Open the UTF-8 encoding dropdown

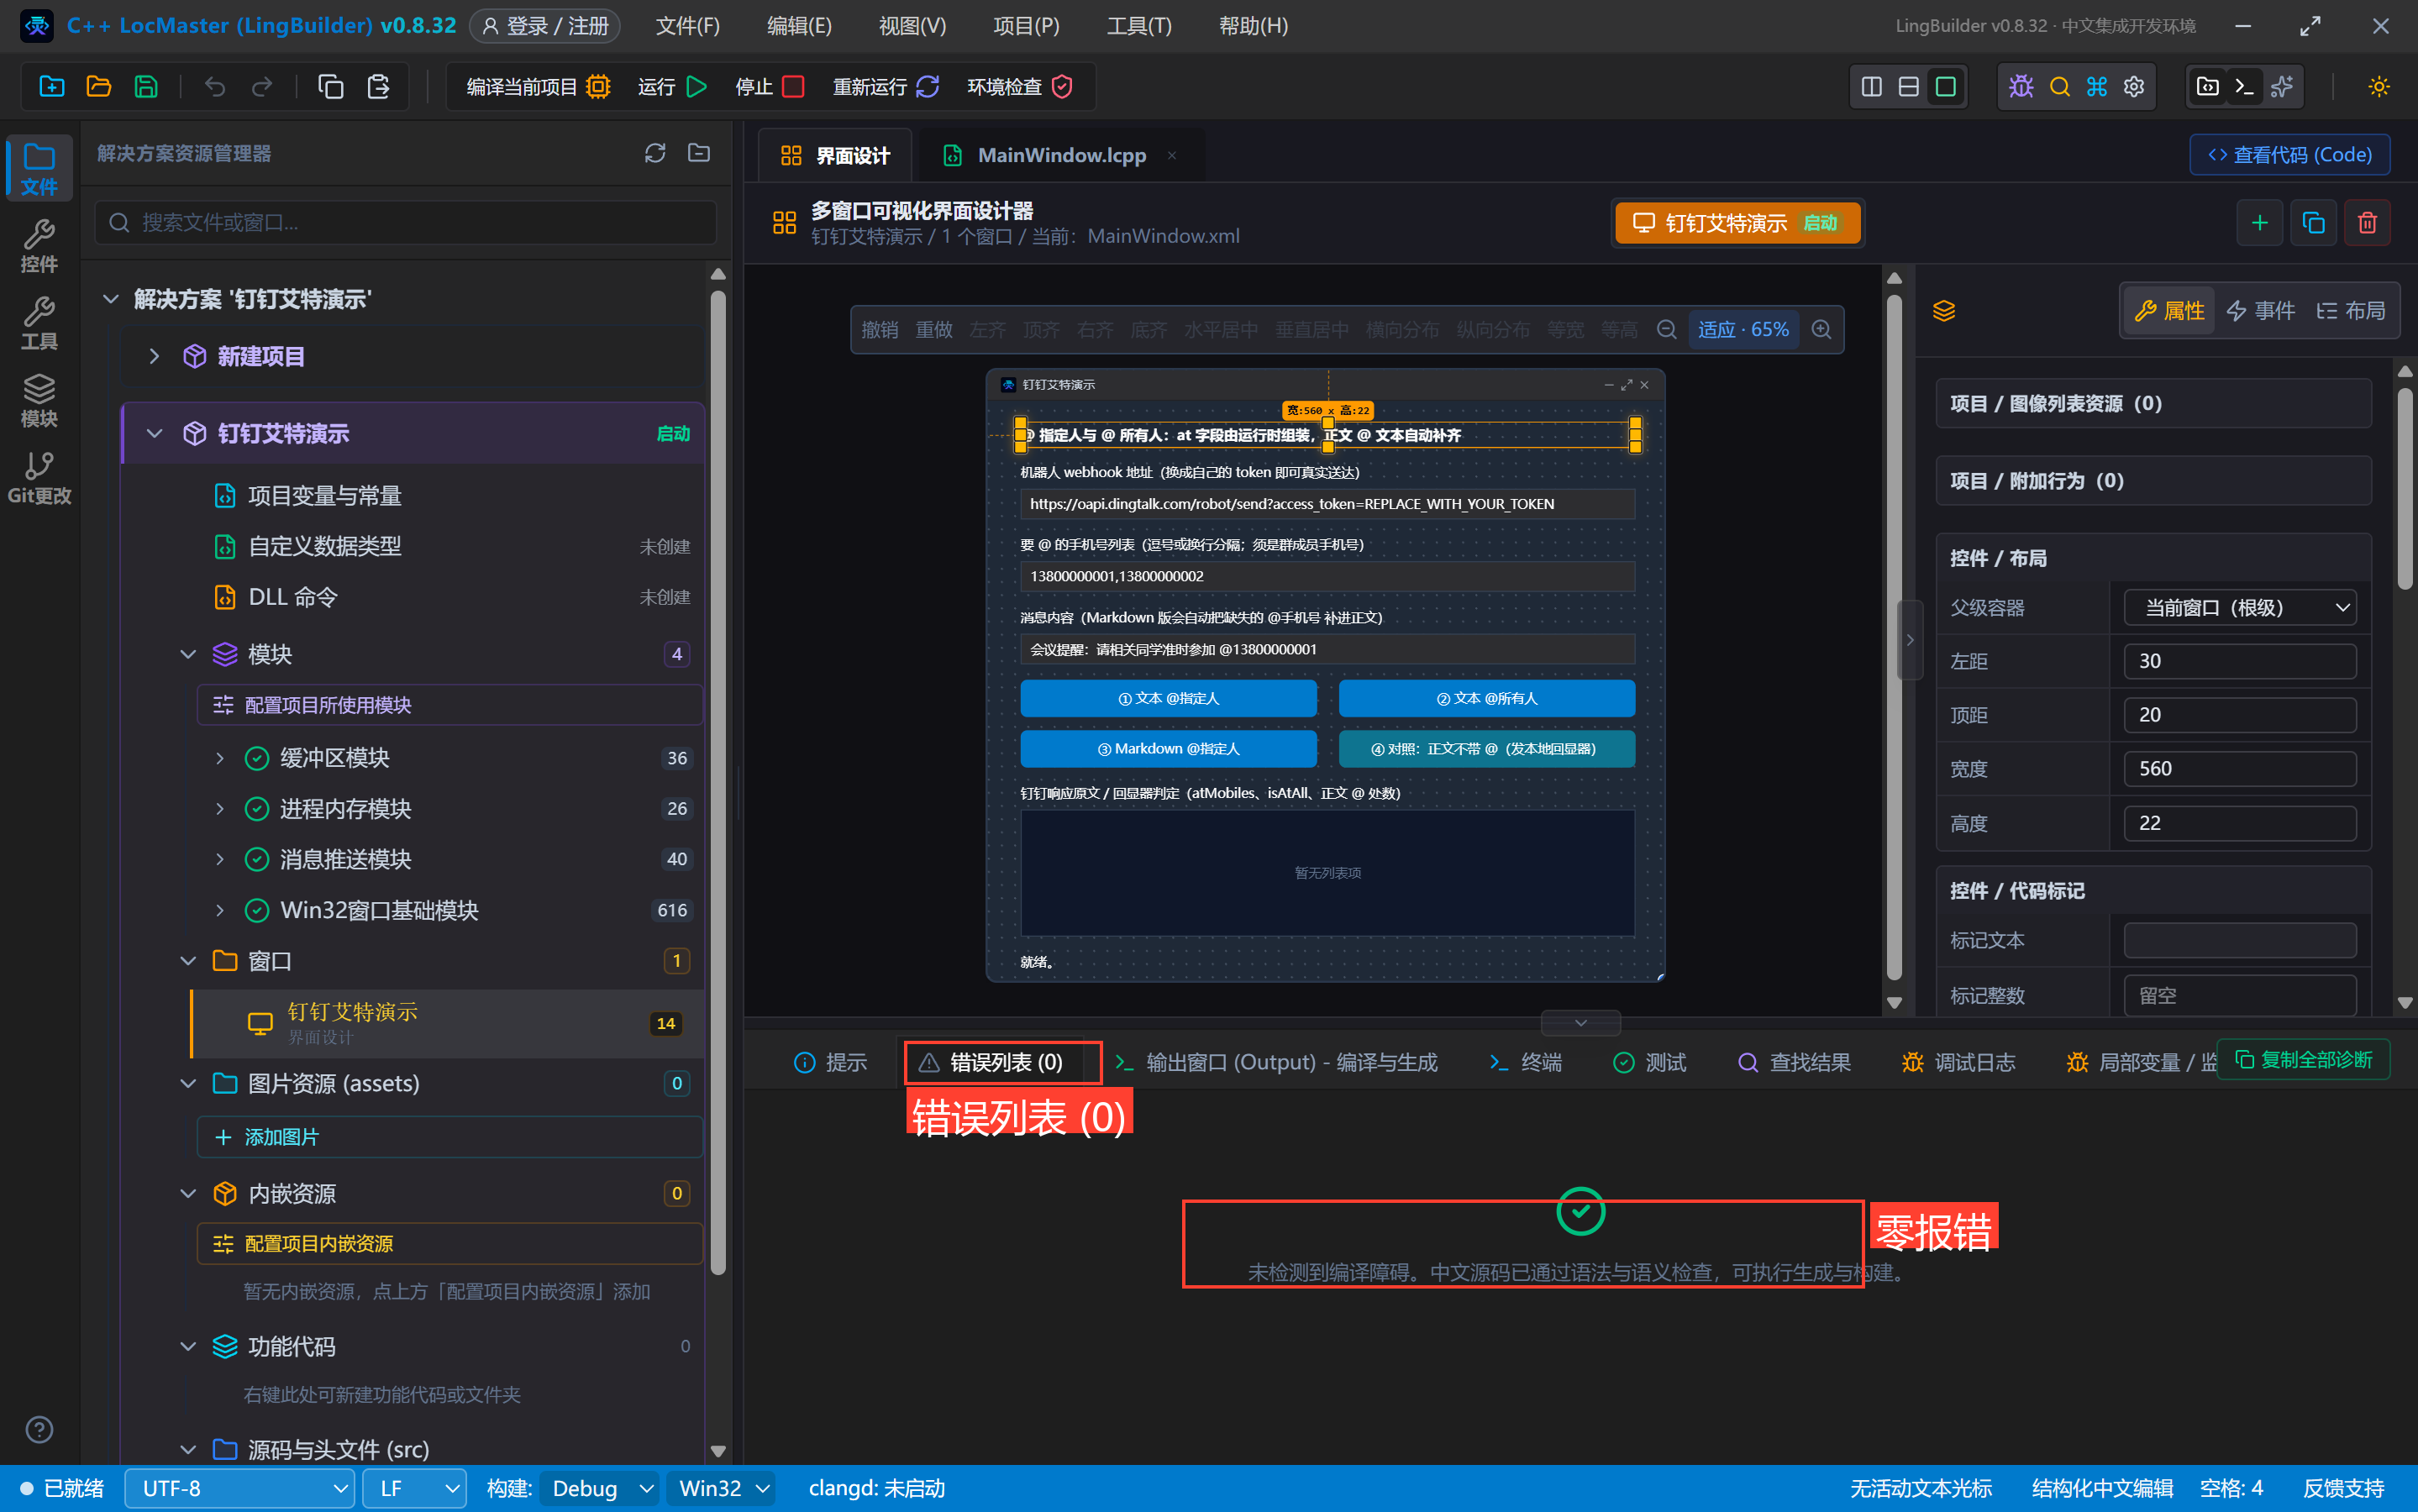coord(240,1488)
